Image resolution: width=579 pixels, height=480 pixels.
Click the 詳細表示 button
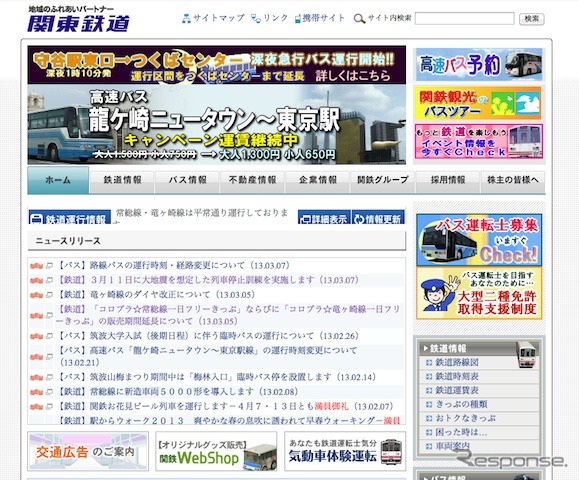[x=324, y=217]
